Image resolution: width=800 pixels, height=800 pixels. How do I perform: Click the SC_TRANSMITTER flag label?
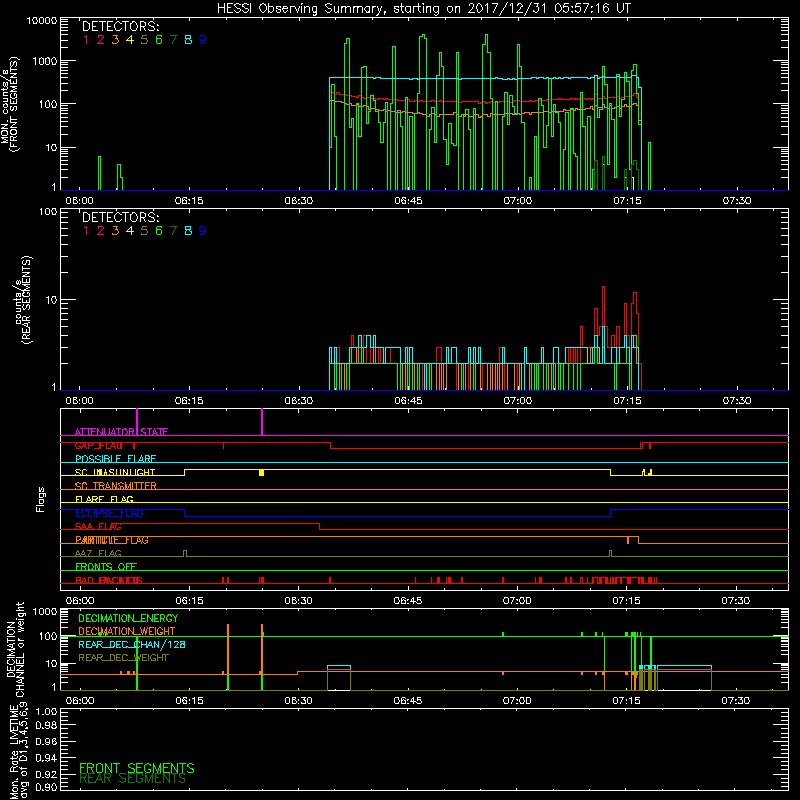[x=116, y=486]
